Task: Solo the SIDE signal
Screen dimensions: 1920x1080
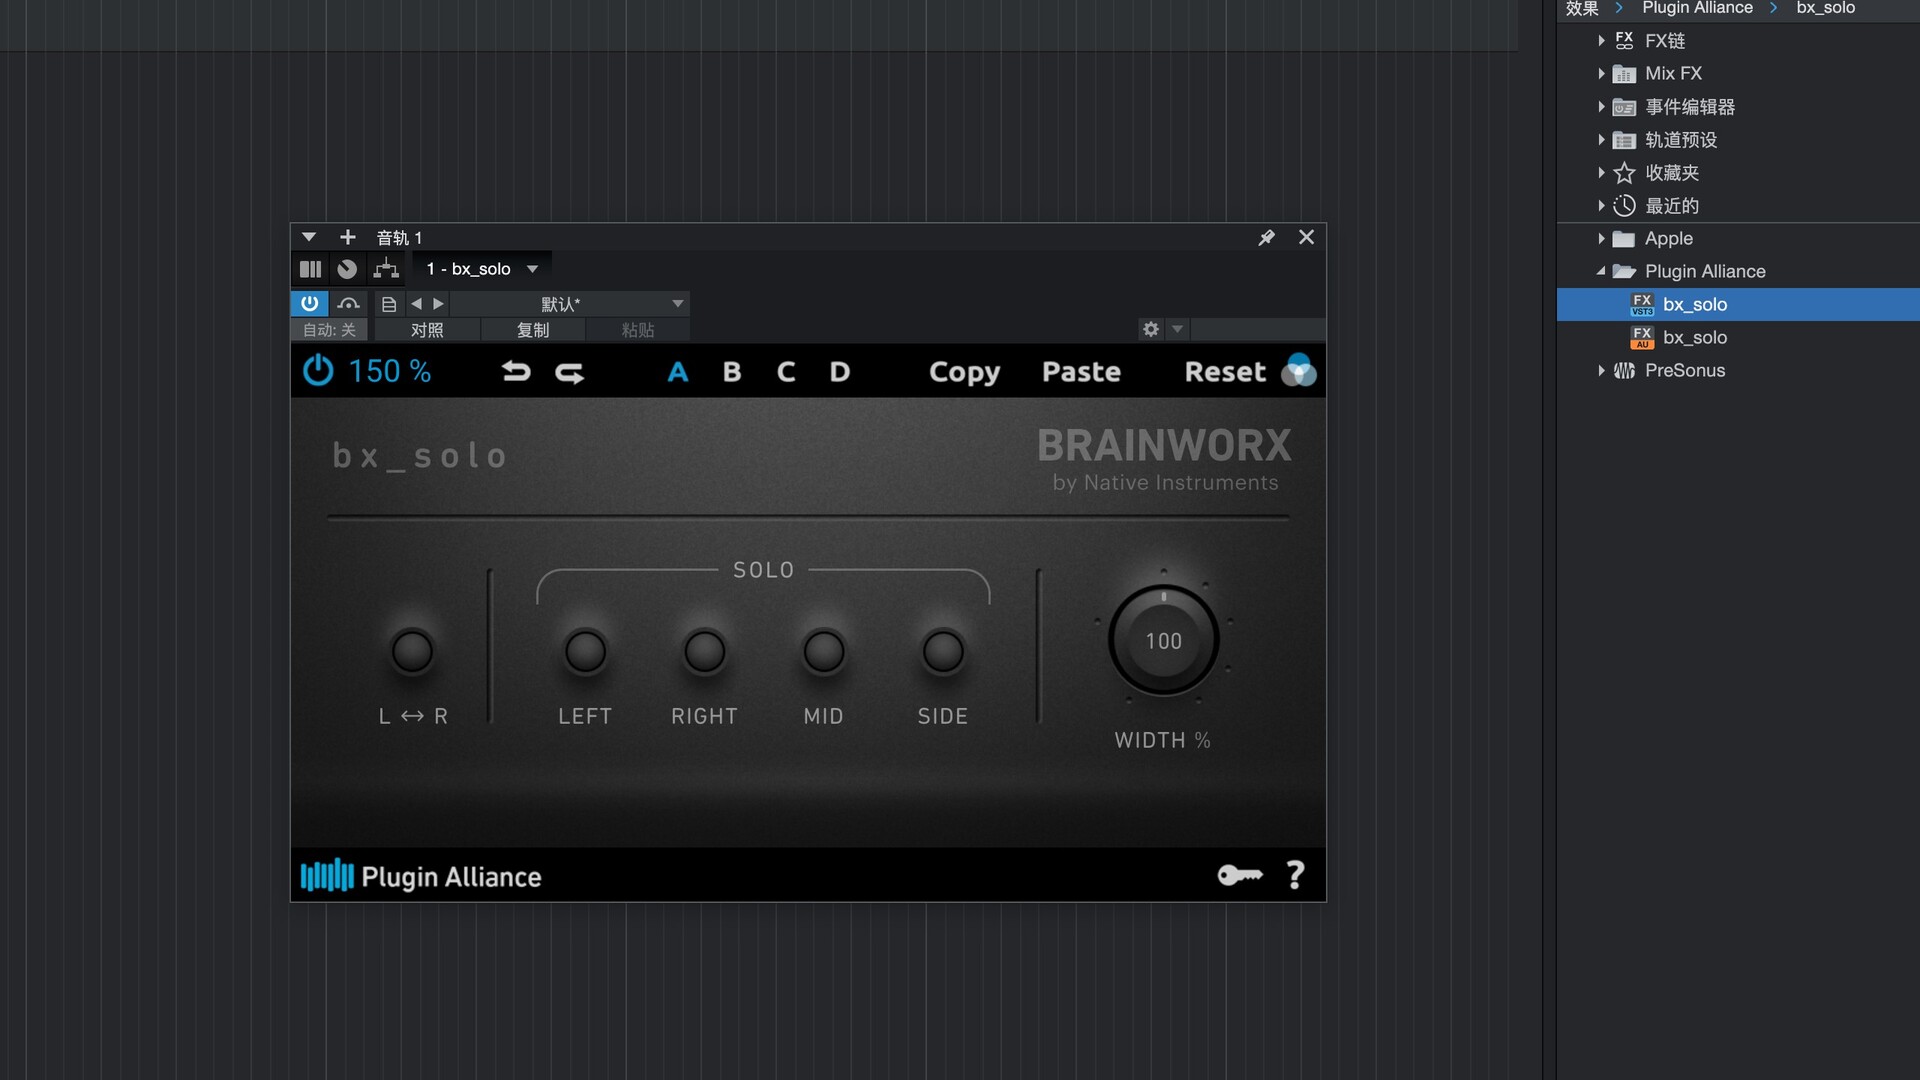Action: pos(942,651)
